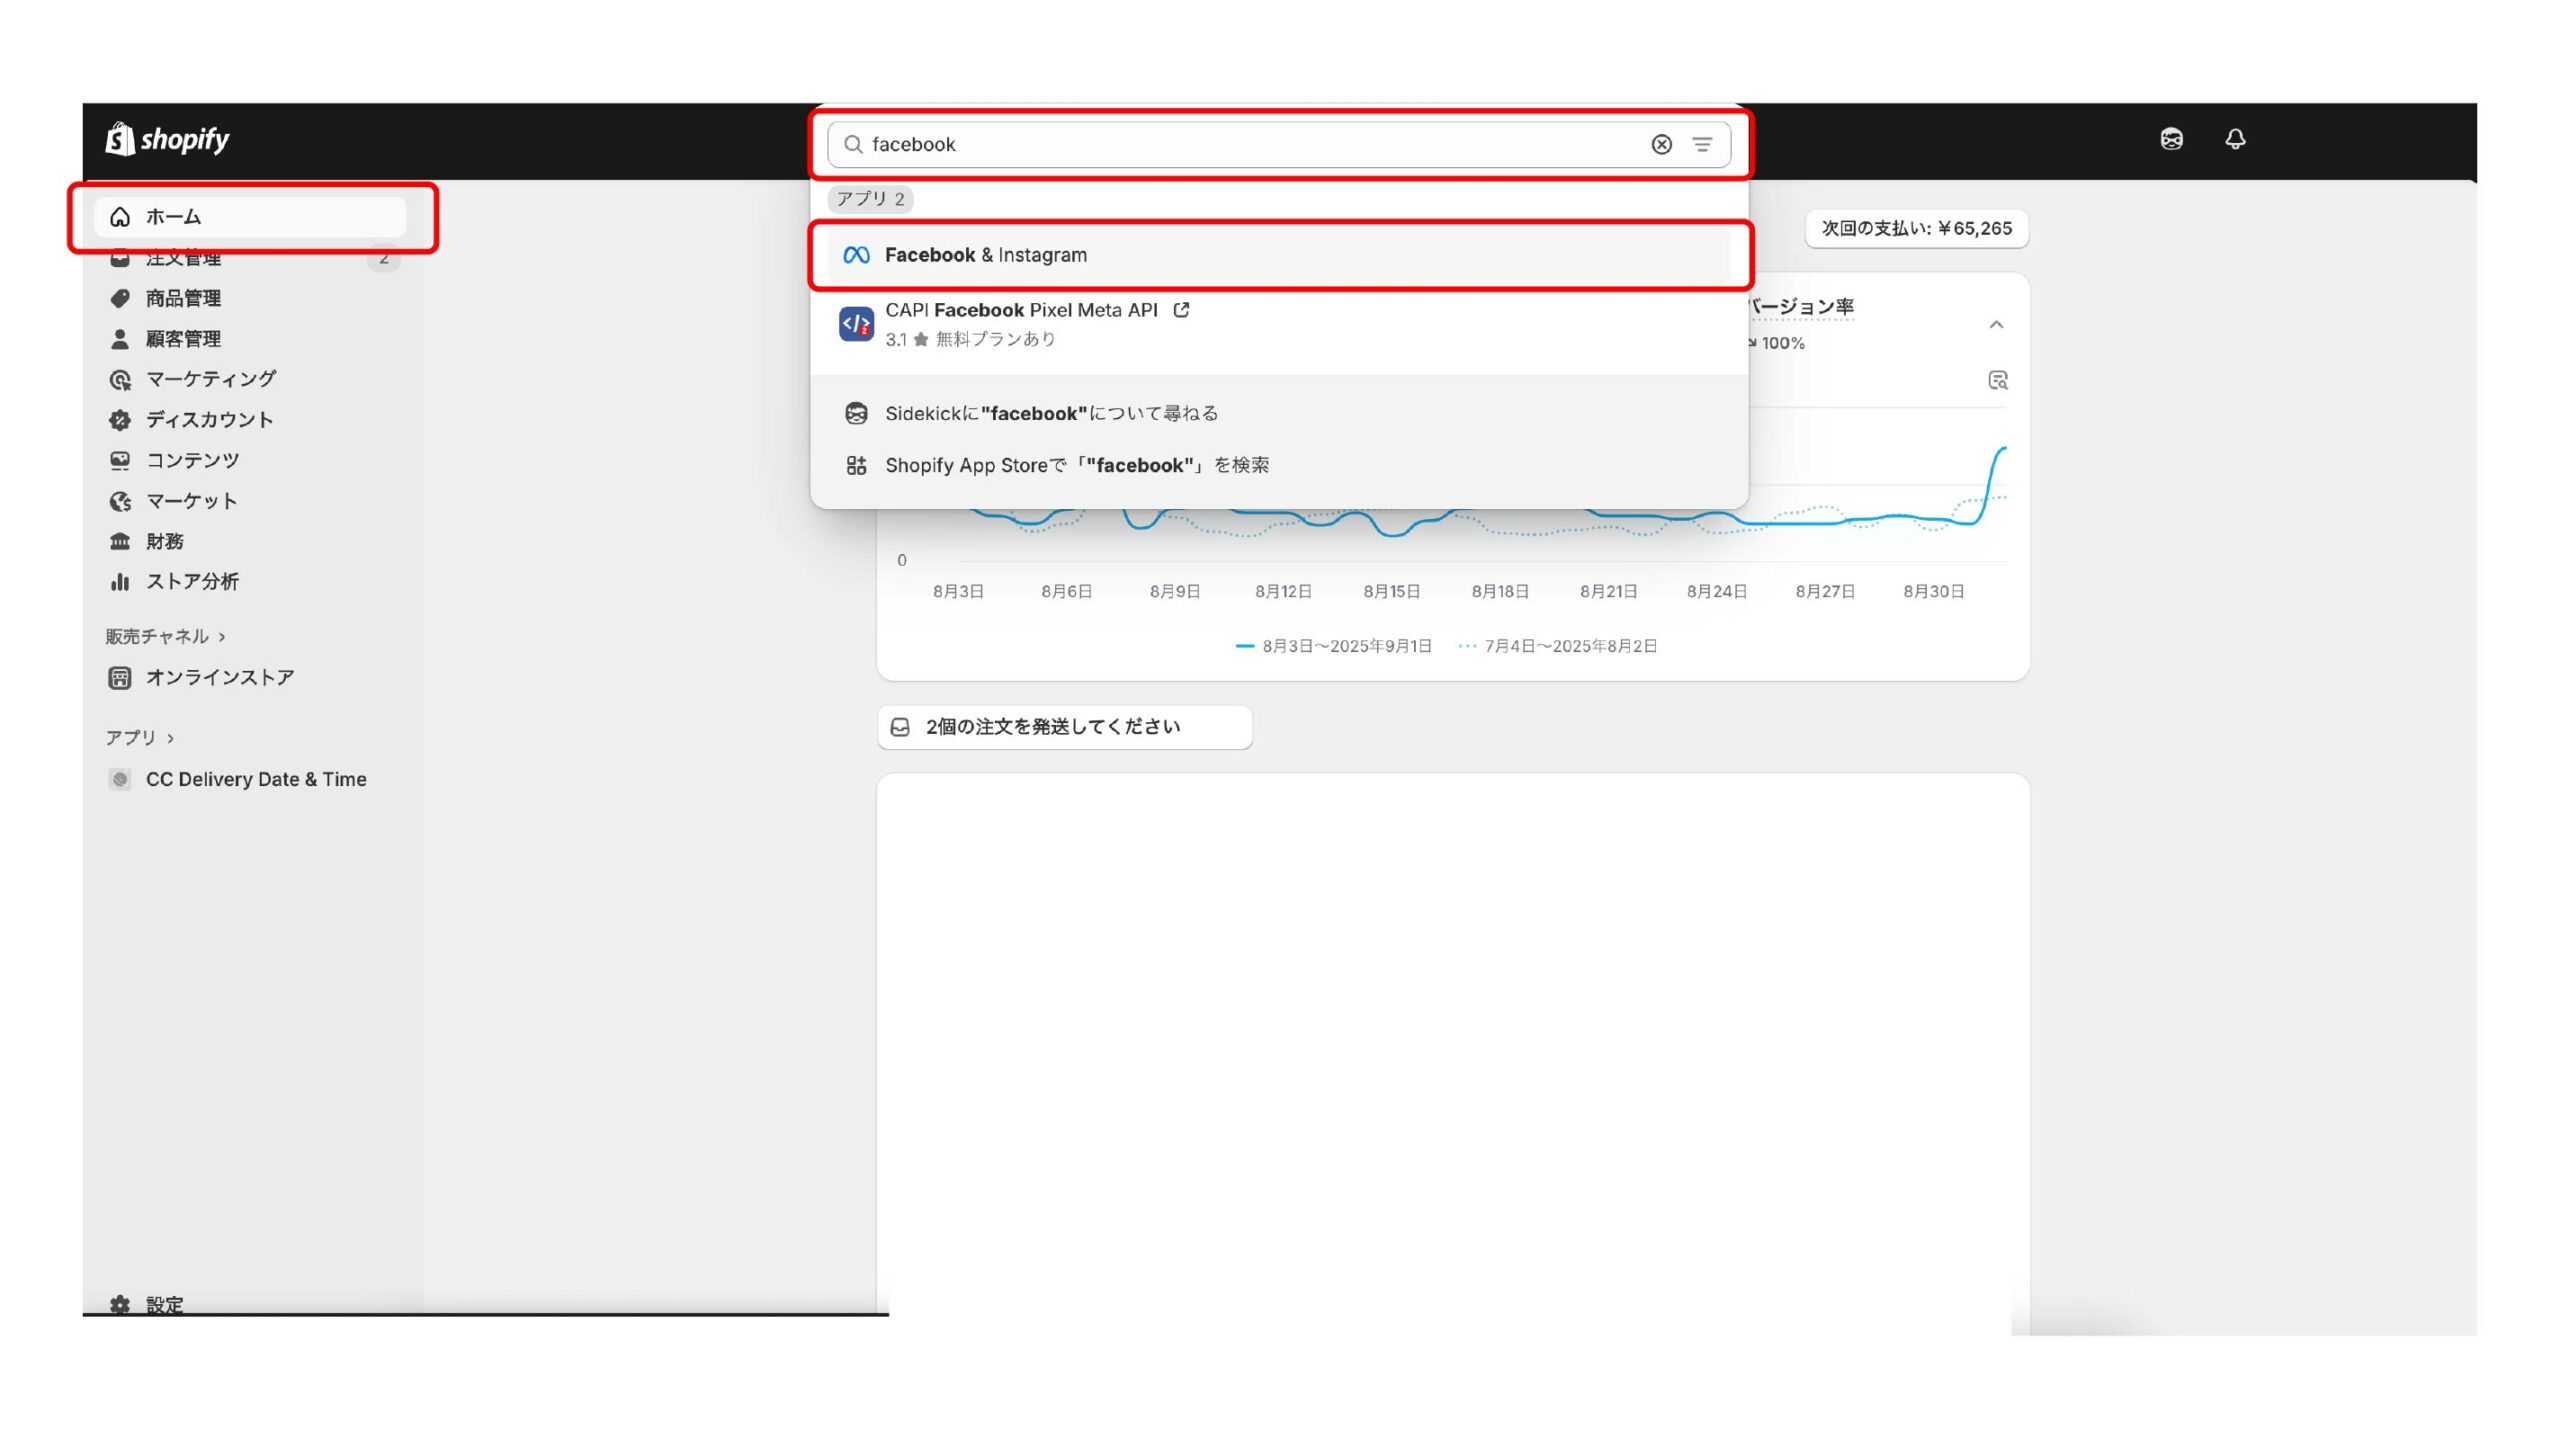Expand アプリ section in sidebar
Image resolution: width=2560 pixels, height=1439 pixels.
pyautogui.click(x=140, y=738)
